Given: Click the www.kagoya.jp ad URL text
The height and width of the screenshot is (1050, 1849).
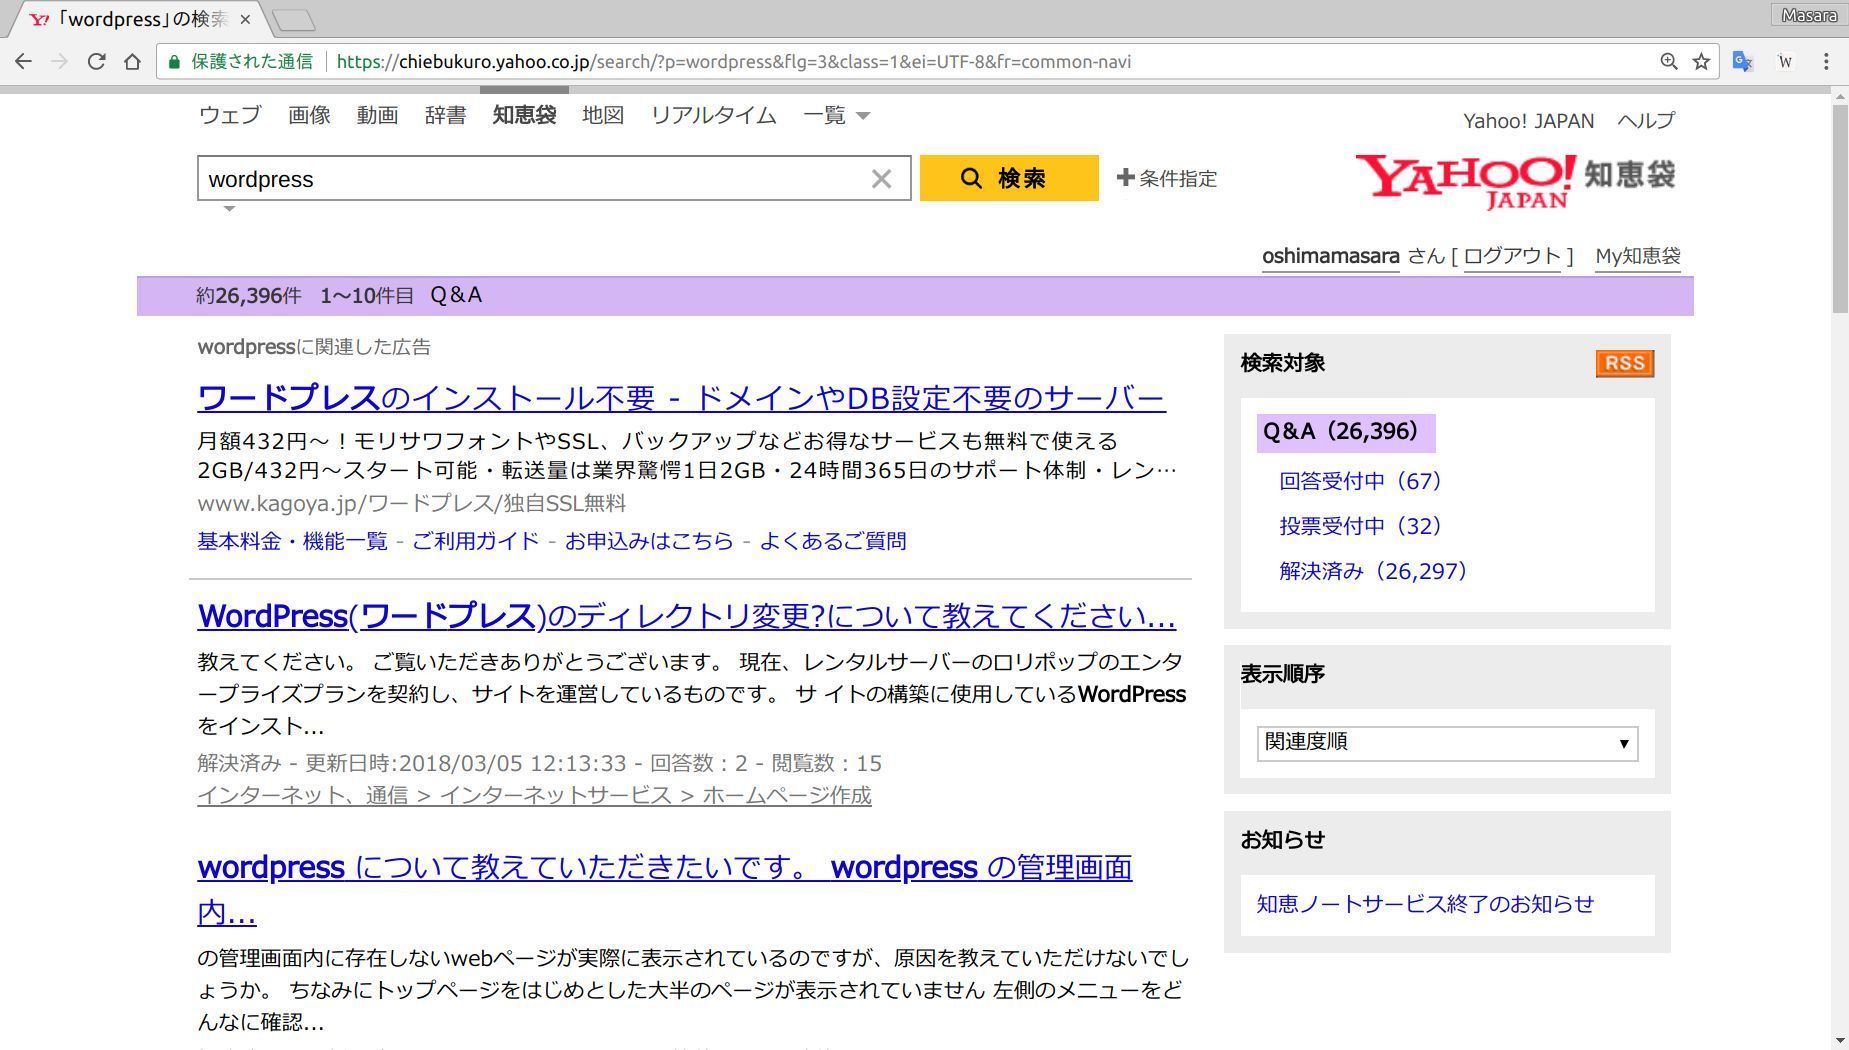Looking at the screenshot, I should 412,503.
